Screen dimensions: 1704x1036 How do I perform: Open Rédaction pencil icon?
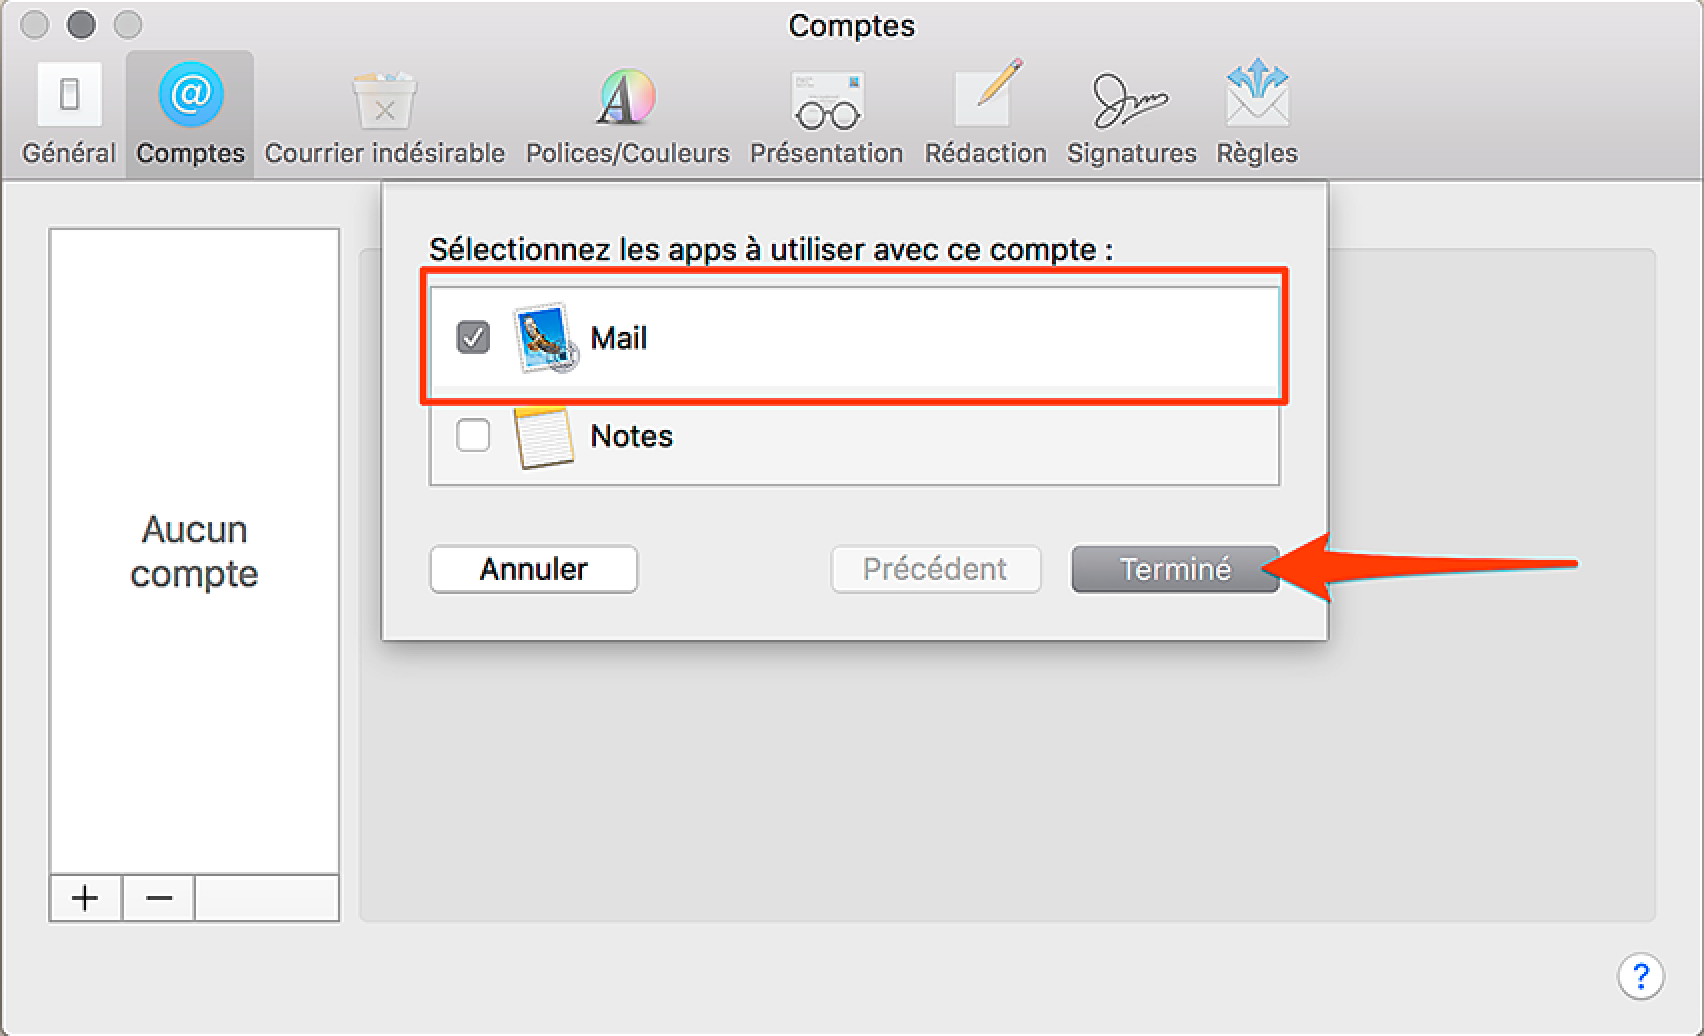tap(986, 95)
